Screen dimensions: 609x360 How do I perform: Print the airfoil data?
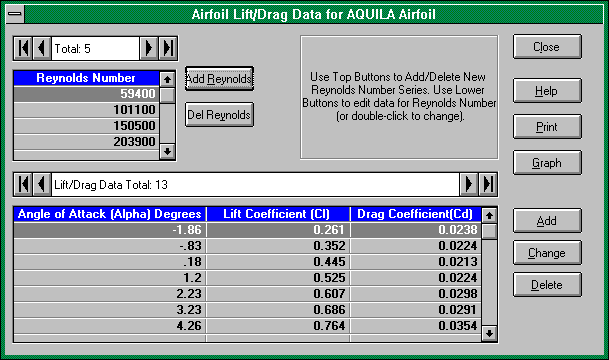(x=547, y=127)
